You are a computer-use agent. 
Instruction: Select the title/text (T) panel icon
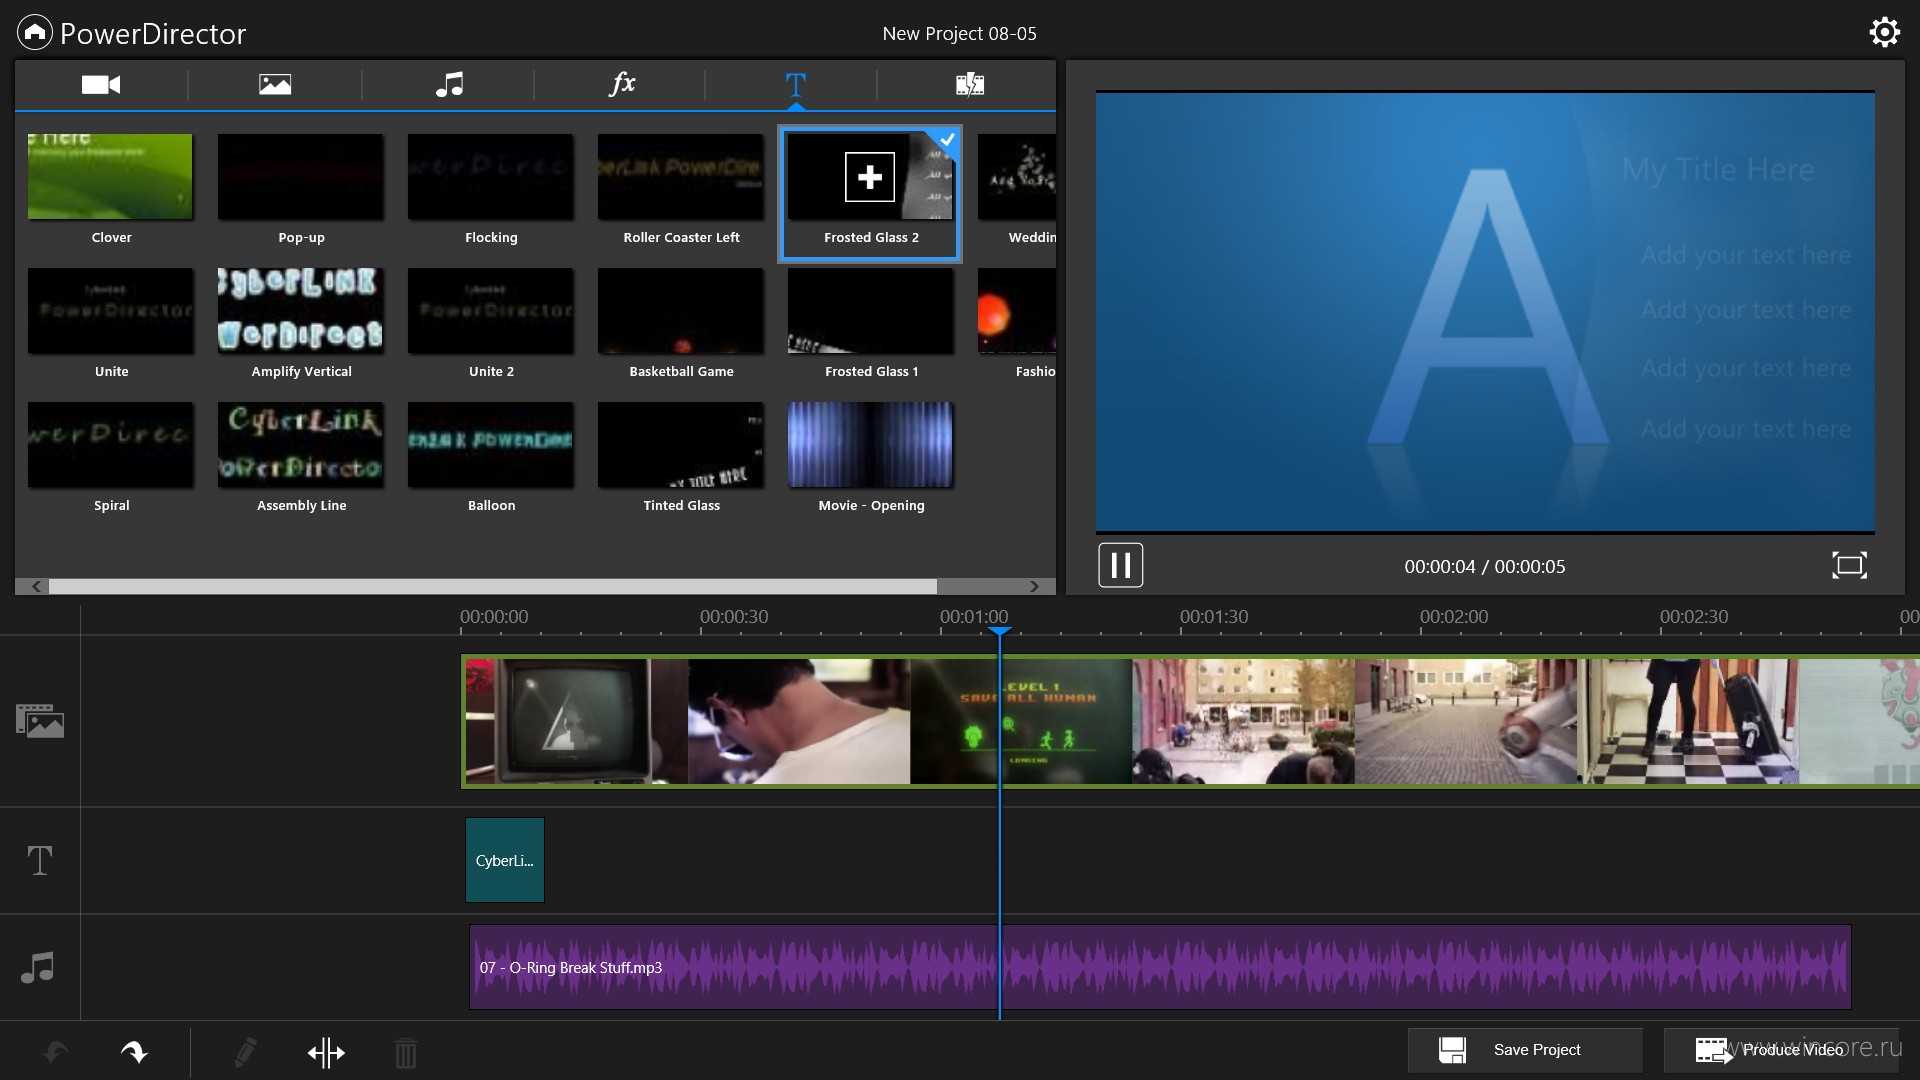(795, 83)
